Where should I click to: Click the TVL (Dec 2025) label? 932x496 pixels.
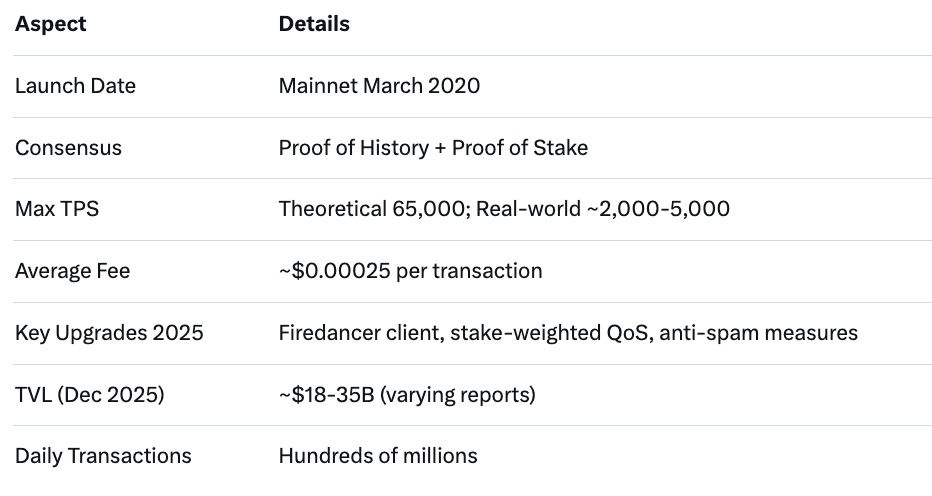point(89,395)
